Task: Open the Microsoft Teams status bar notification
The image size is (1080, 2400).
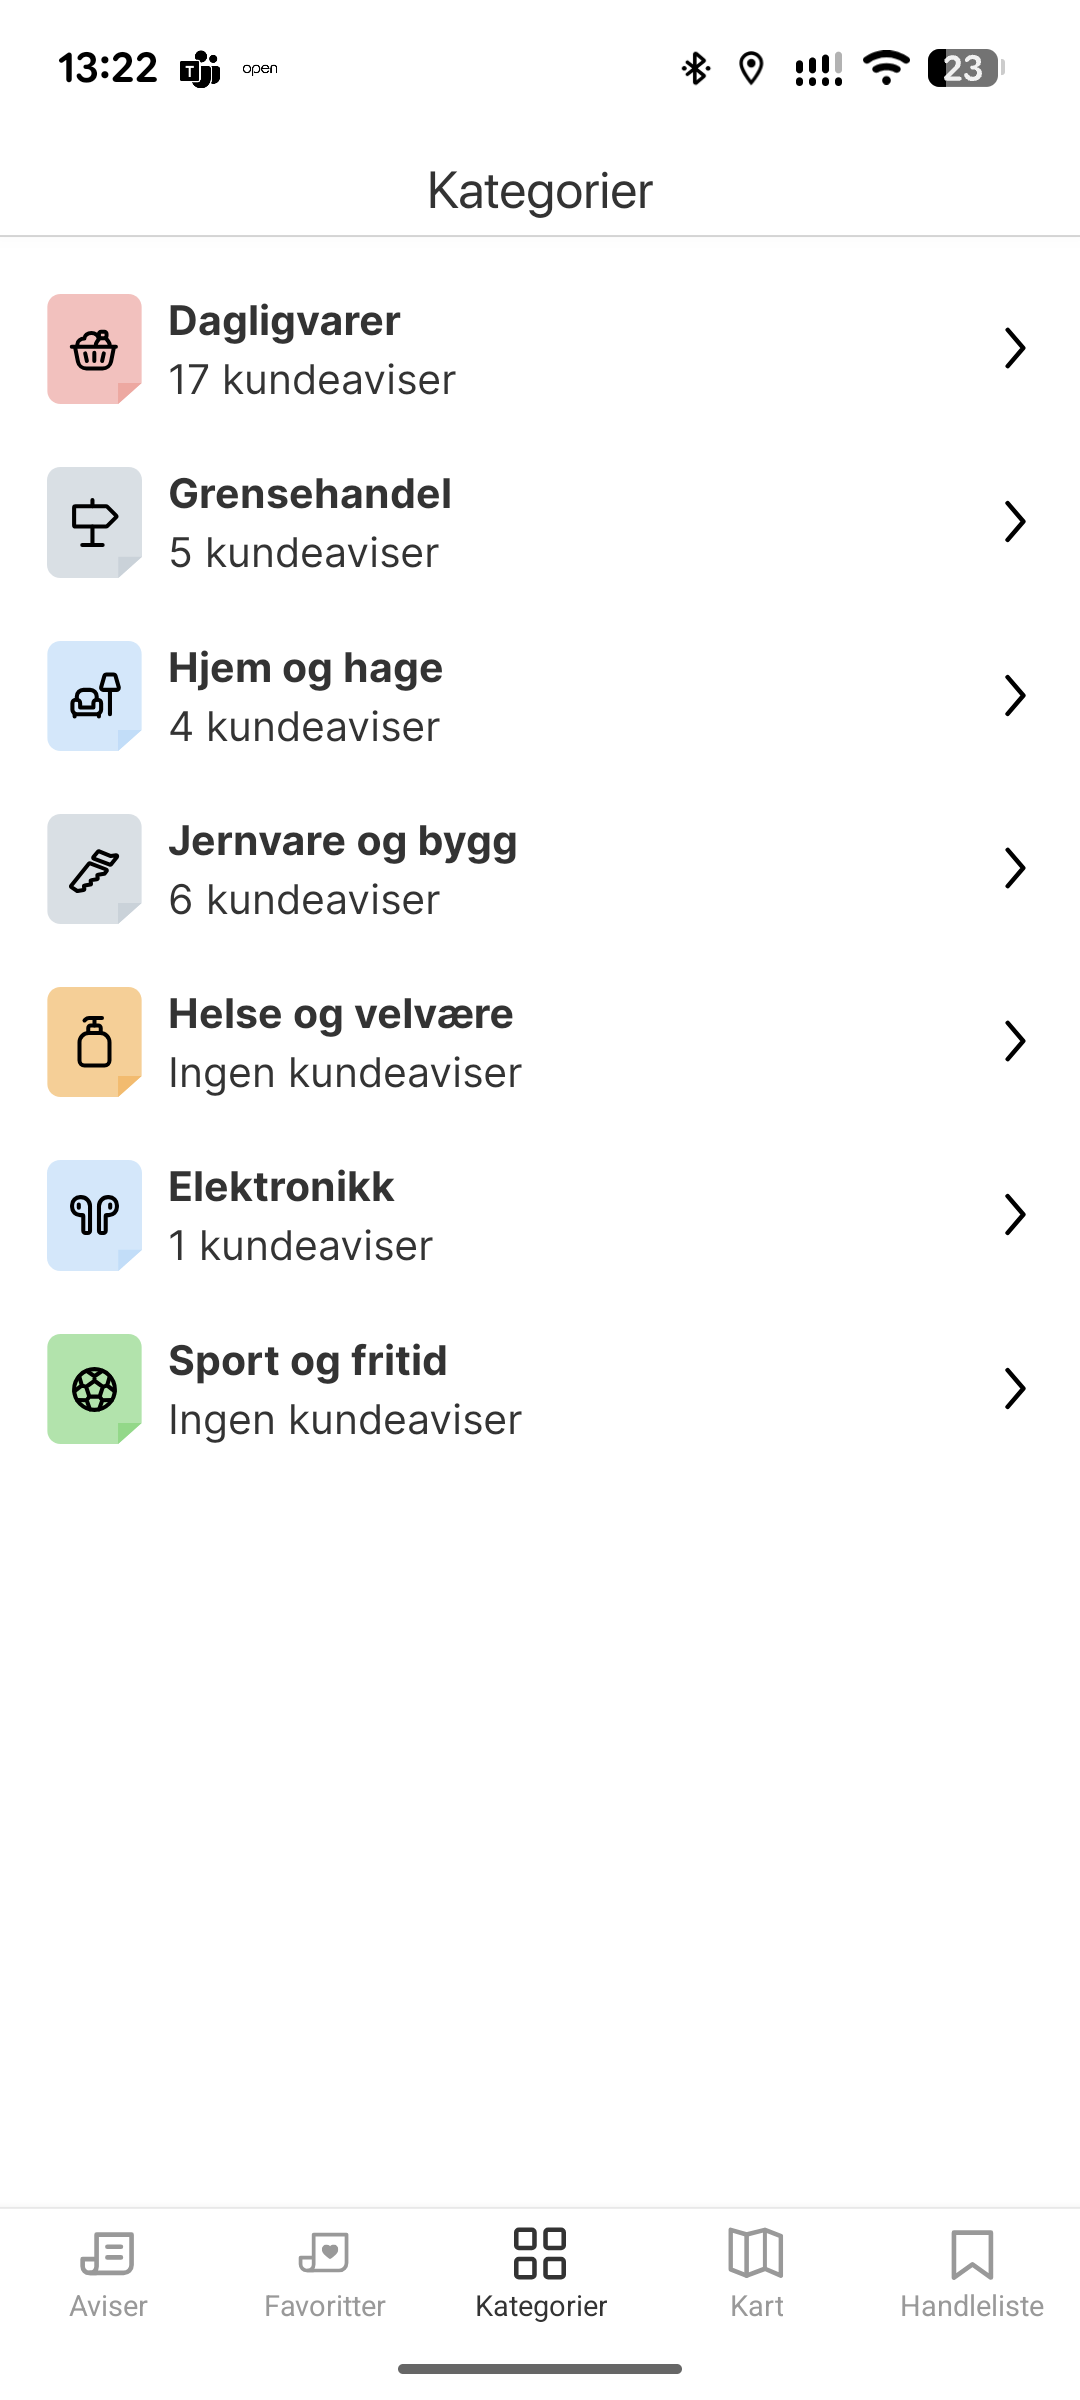Action: point(200,69)
